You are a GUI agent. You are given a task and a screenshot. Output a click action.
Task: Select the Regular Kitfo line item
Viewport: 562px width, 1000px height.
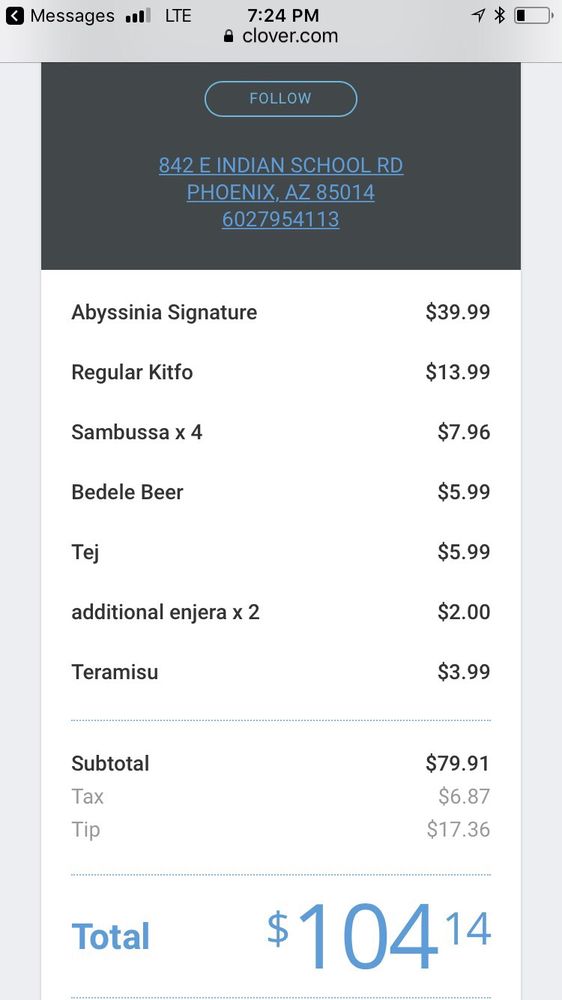click(281, 372)
